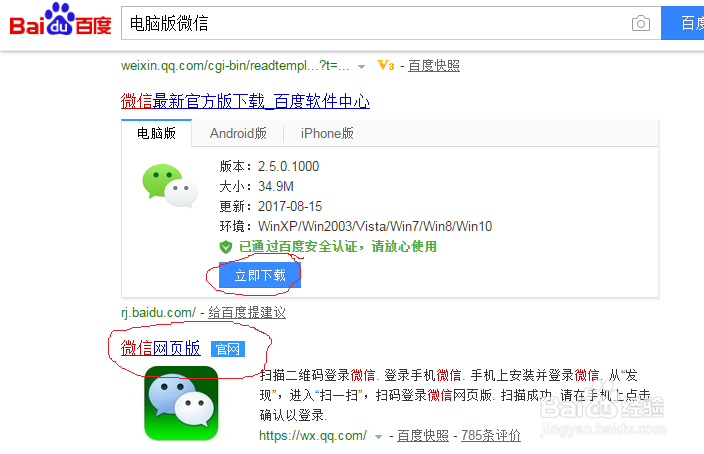Expand dropdown arrow next to wx.qq.com URL

(x=378, y=436)
